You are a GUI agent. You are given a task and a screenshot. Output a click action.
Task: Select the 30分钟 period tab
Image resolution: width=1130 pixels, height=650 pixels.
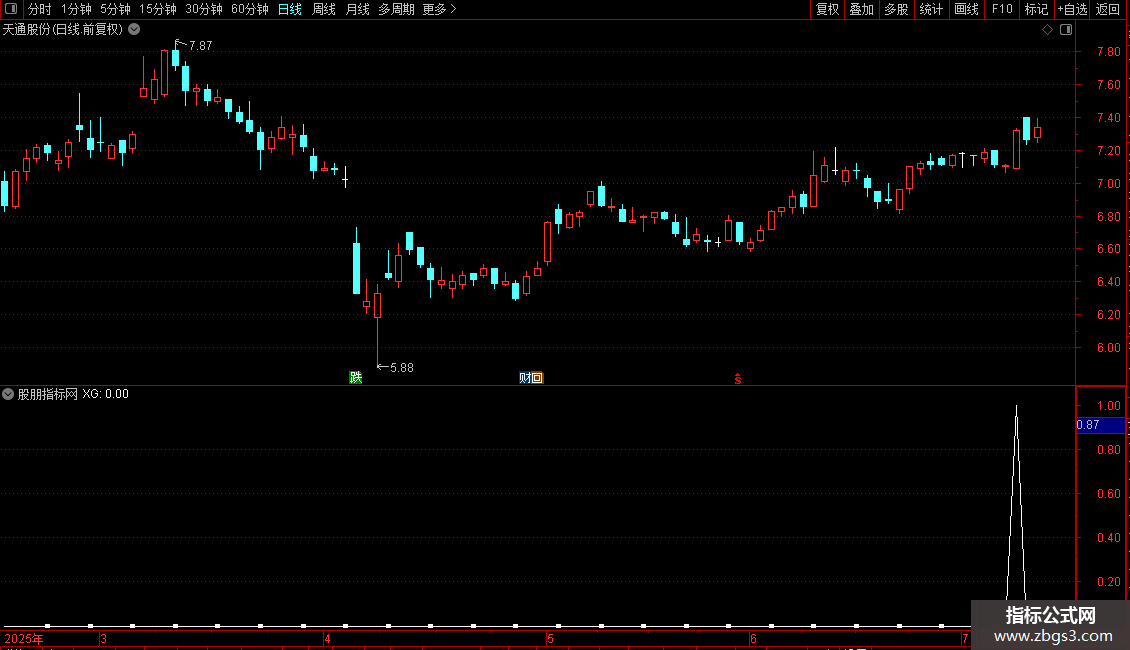point(204,9)
